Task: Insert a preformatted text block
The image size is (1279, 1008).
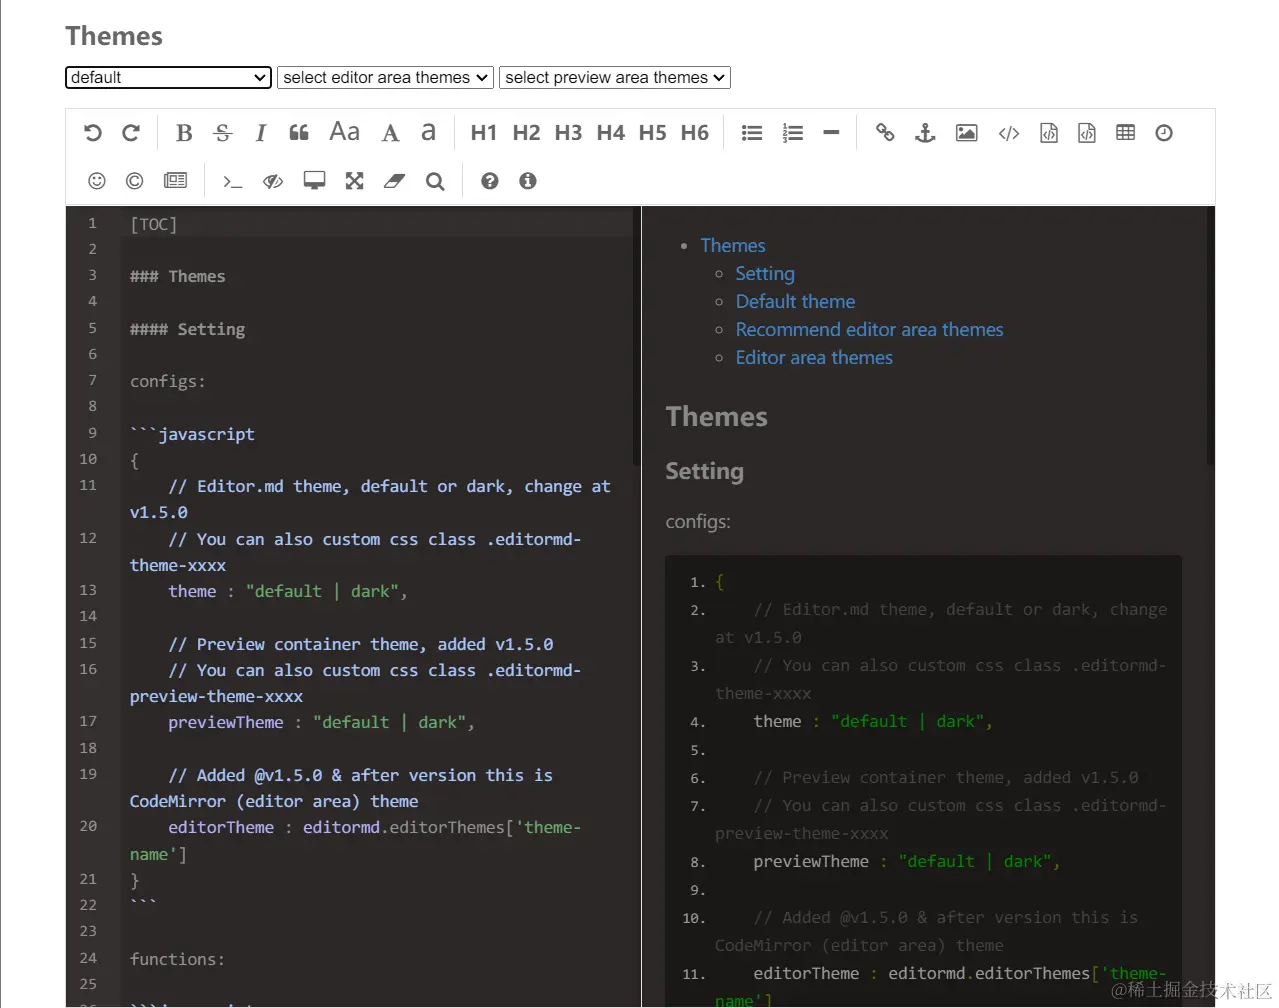Action: 1049,133
